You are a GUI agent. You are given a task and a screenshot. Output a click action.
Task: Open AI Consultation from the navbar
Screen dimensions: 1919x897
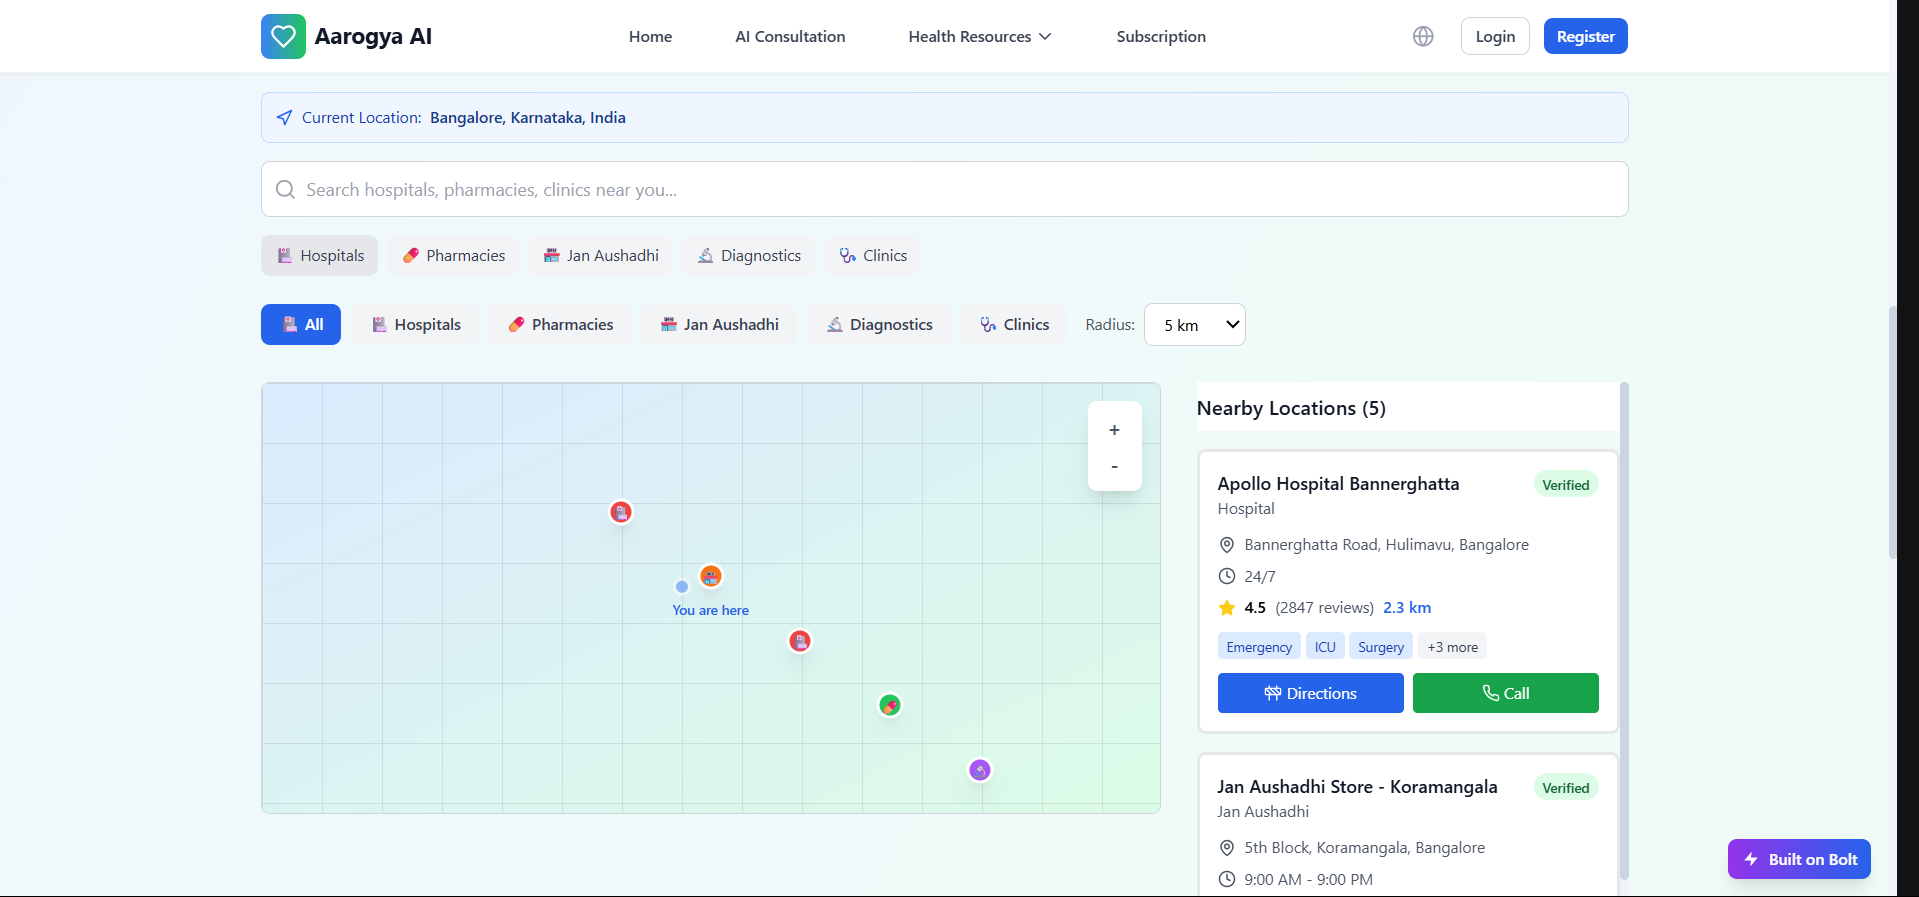pyautogui.click(x=790, y=36)
